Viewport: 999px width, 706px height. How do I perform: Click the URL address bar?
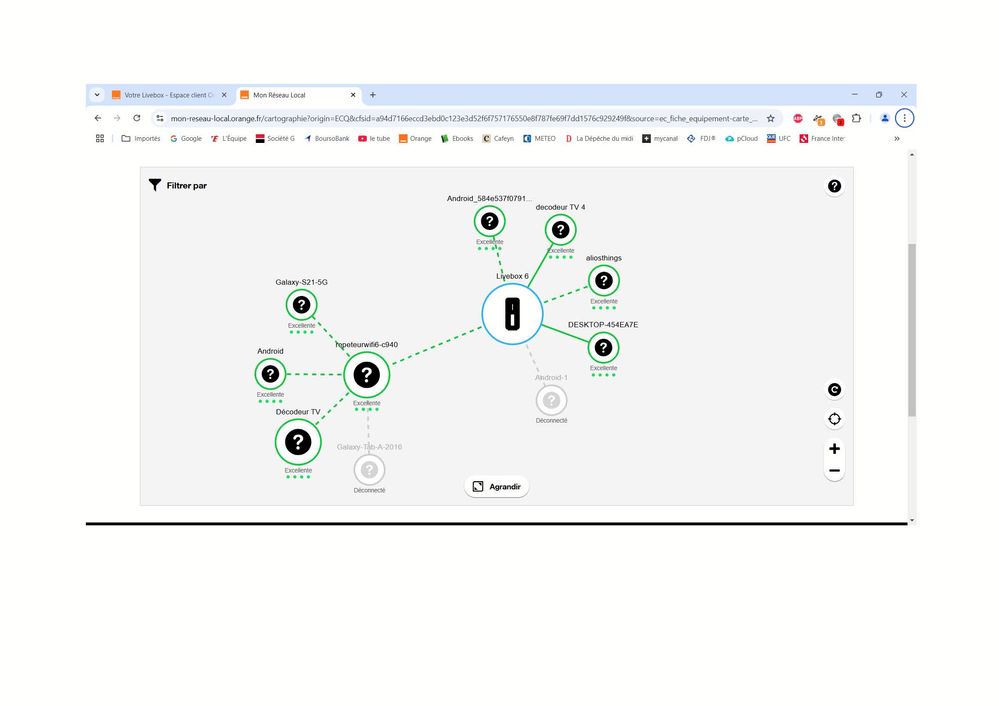460,118
